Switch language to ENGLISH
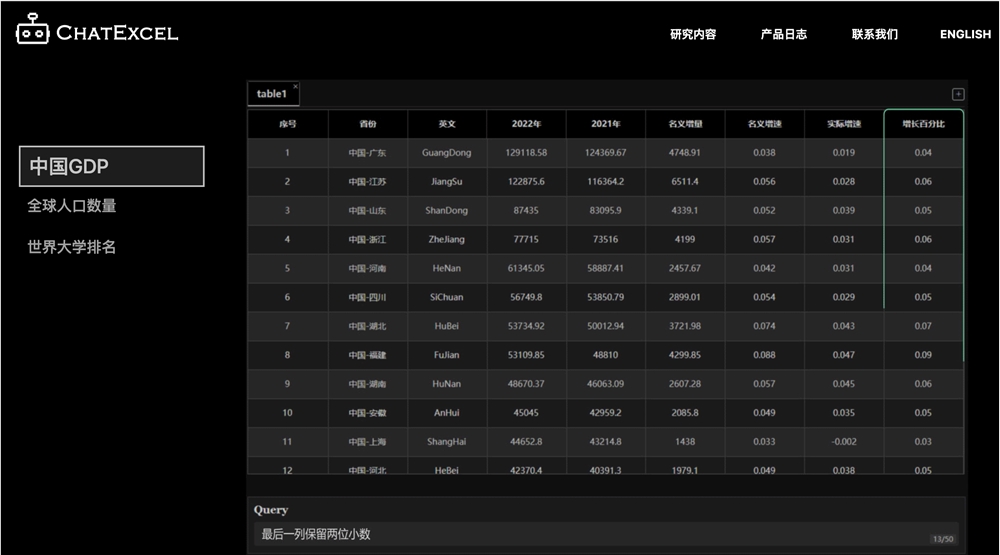Screen dimensions: 1000x555 pyautogui.click(x=965, y=34)
